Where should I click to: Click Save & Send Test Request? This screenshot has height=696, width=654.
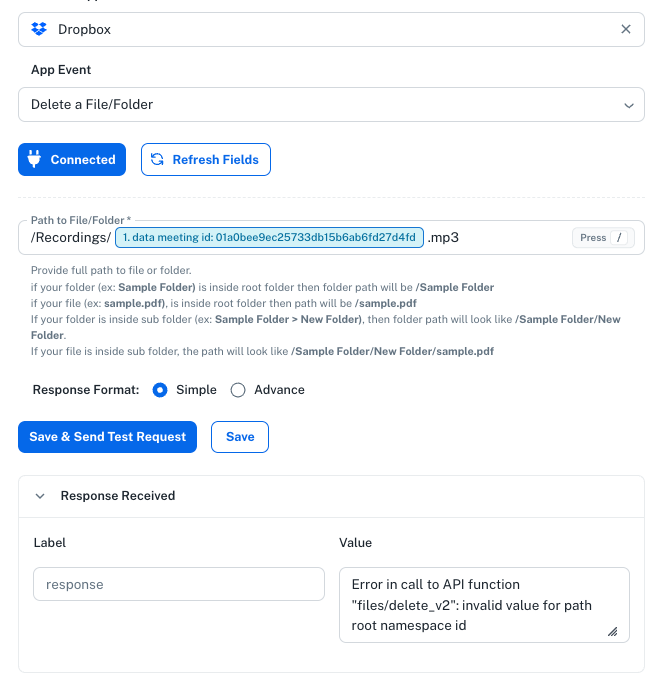(x=107, y=437)
